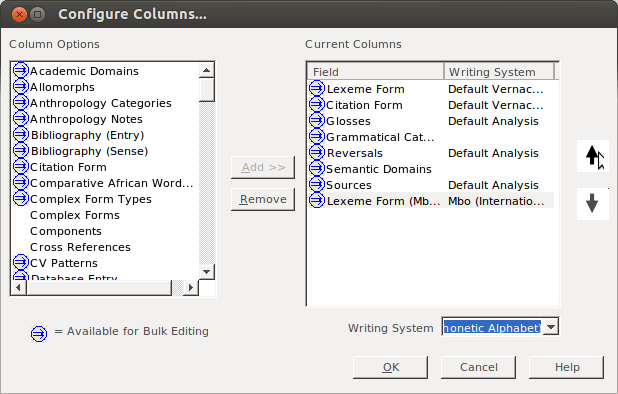Move selected column down with arrow
Viewport: 618px width, 394px height.
pos(592,204)
